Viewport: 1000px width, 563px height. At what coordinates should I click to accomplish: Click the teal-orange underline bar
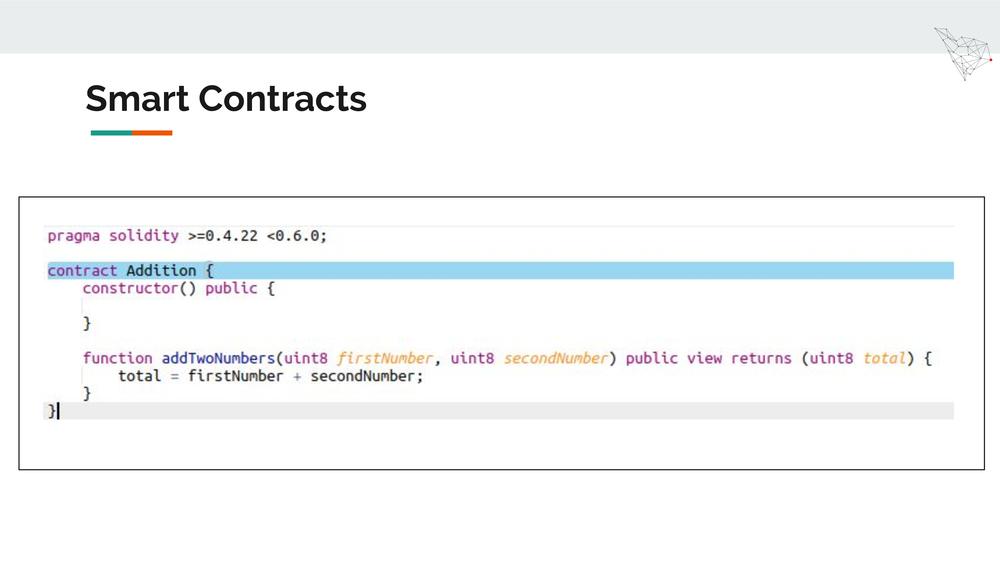coord(131,133)
